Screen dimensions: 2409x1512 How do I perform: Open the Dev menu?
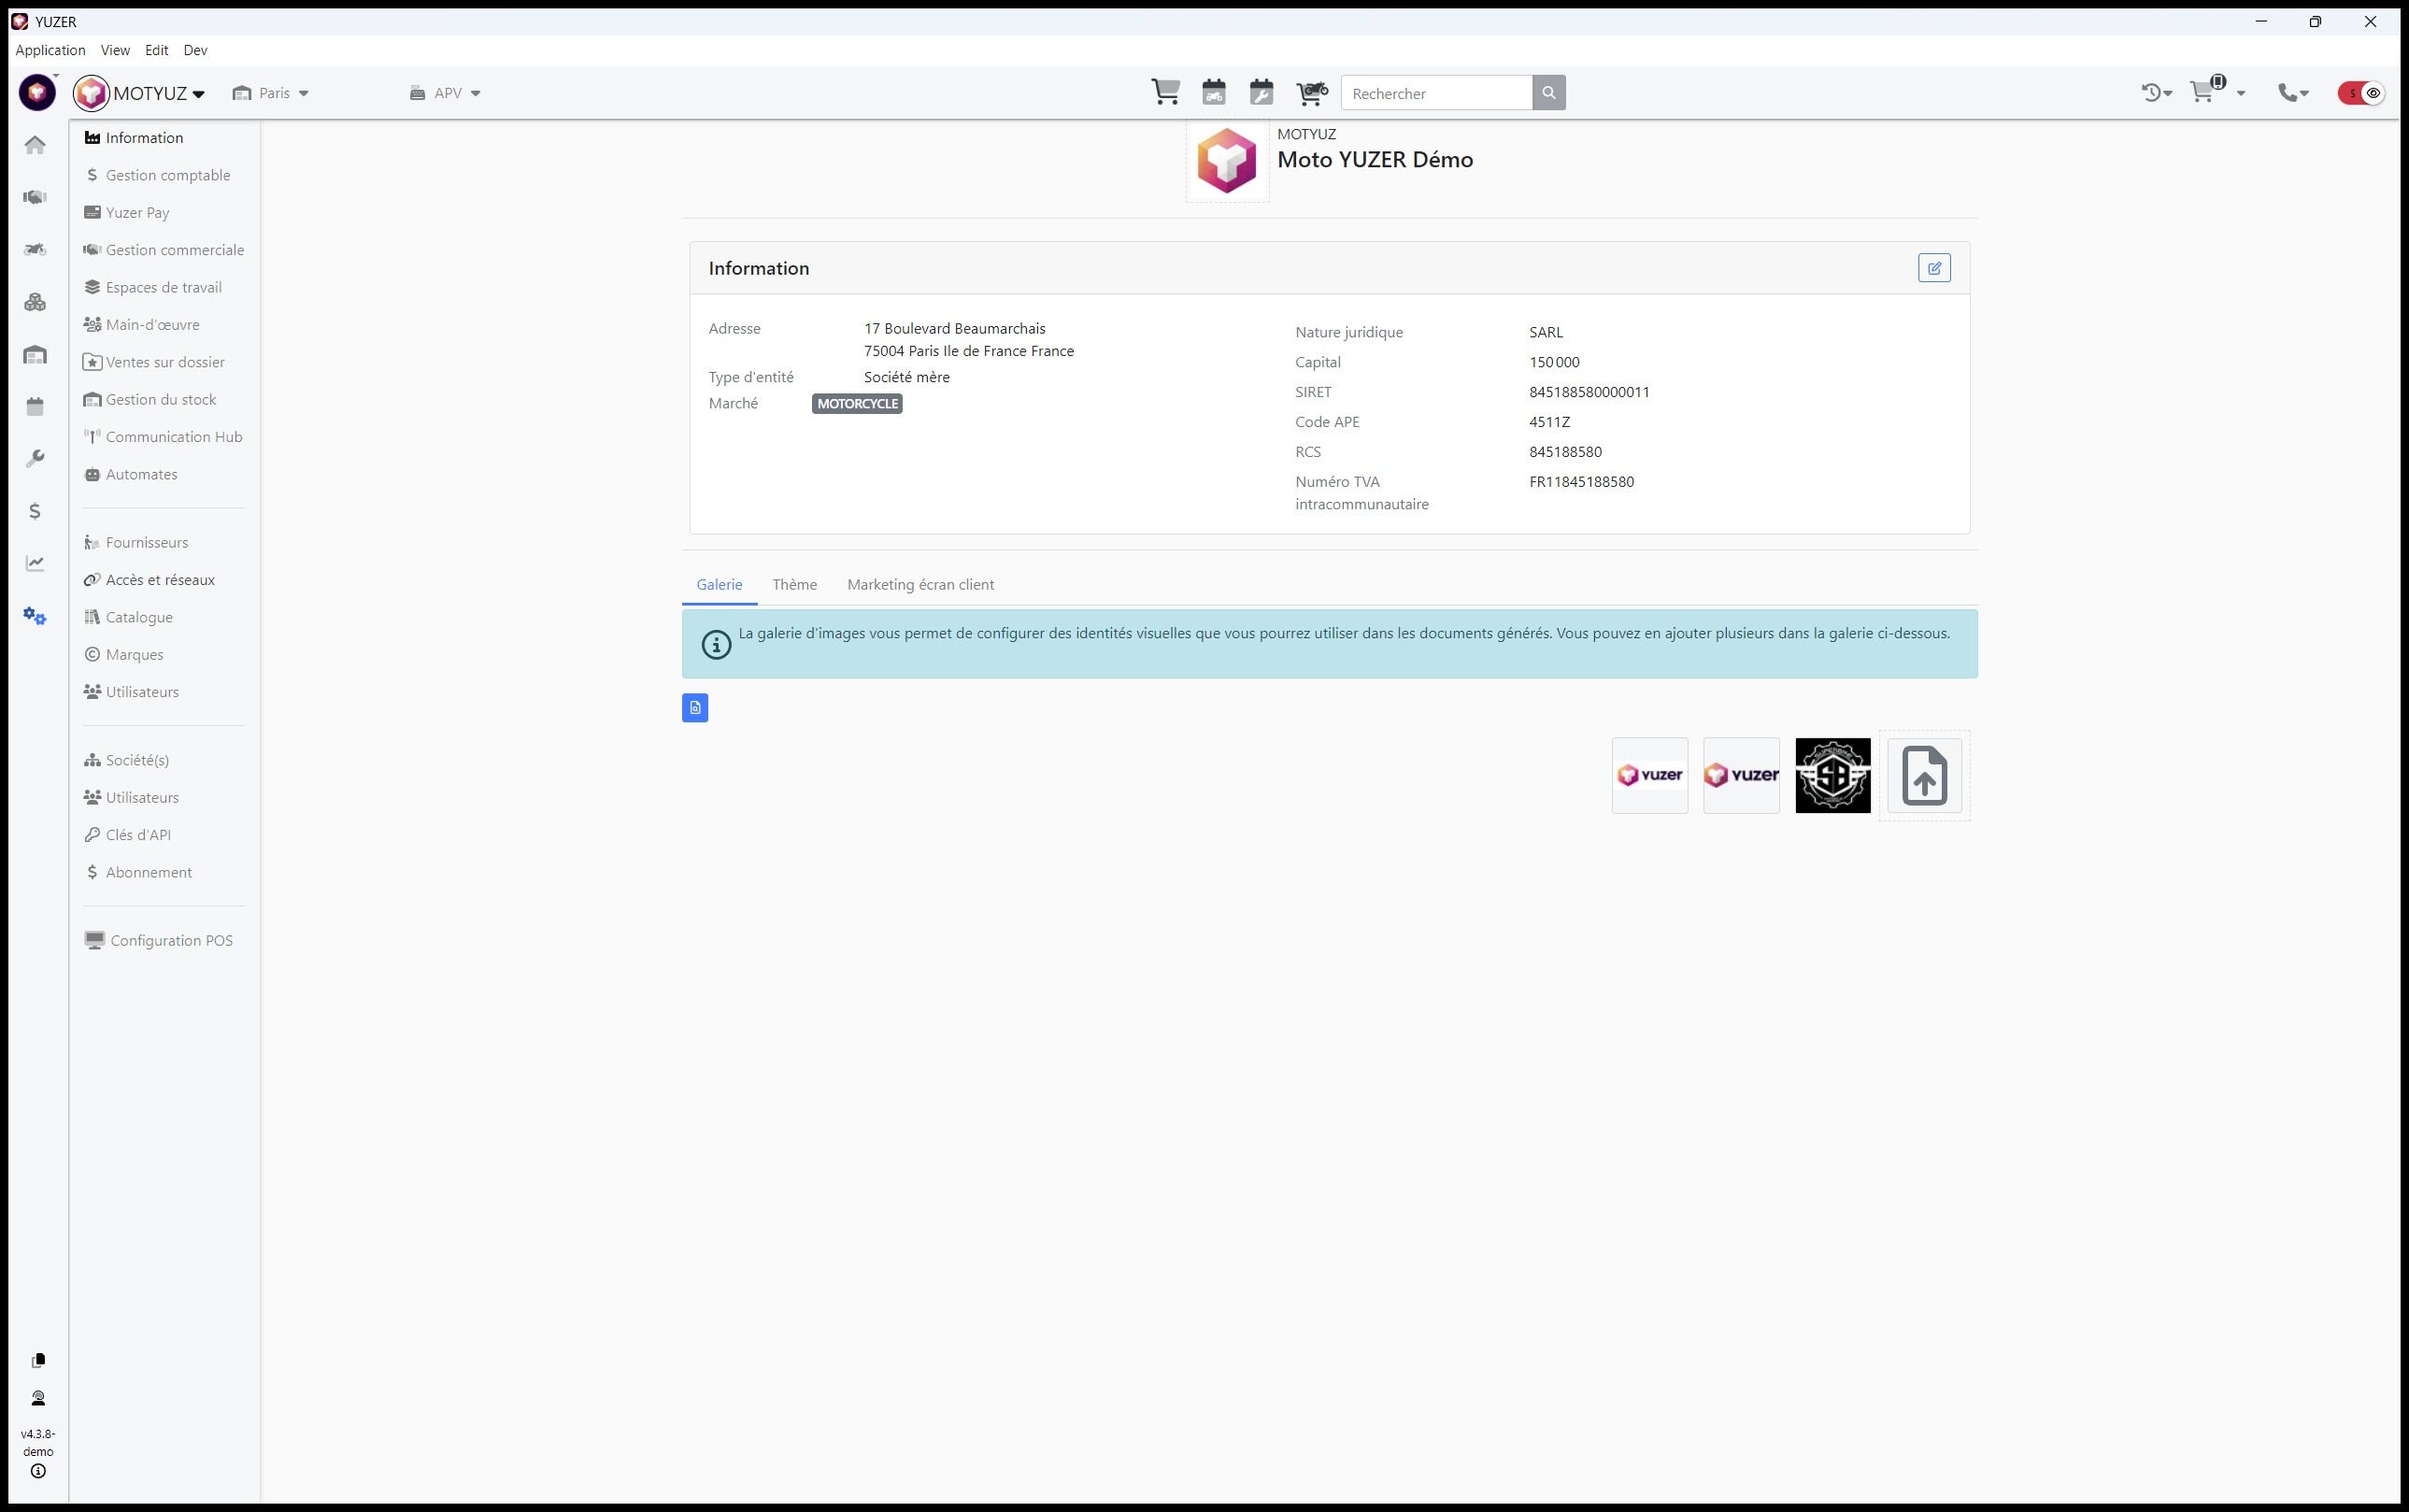coord(195,50)
